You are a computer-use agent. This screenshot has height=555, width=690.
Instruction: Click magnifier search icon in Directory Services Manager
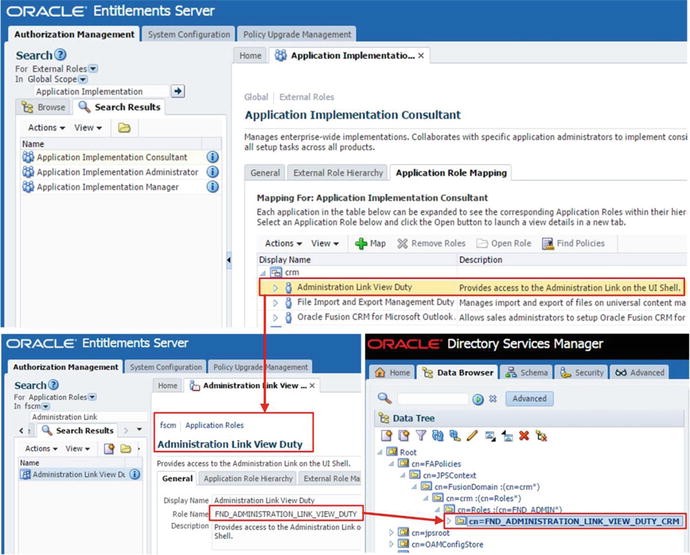(385, 398)
